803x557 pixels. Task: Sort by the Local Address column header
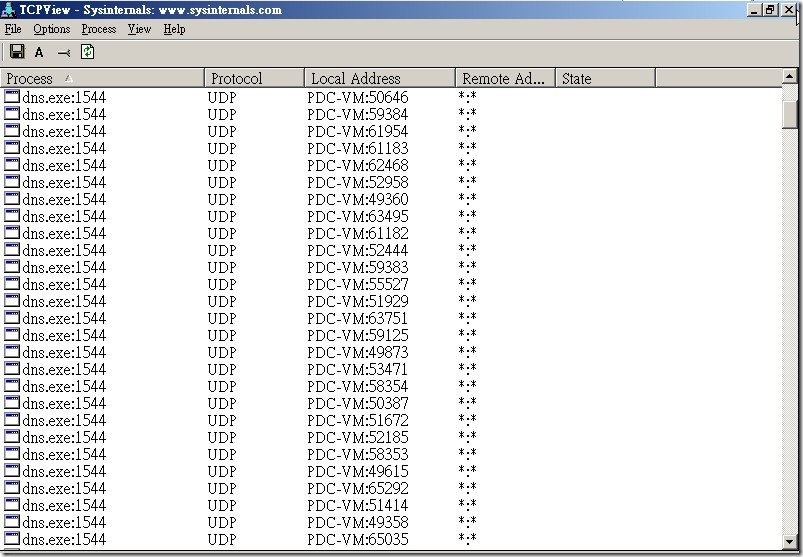click(380, 78)
